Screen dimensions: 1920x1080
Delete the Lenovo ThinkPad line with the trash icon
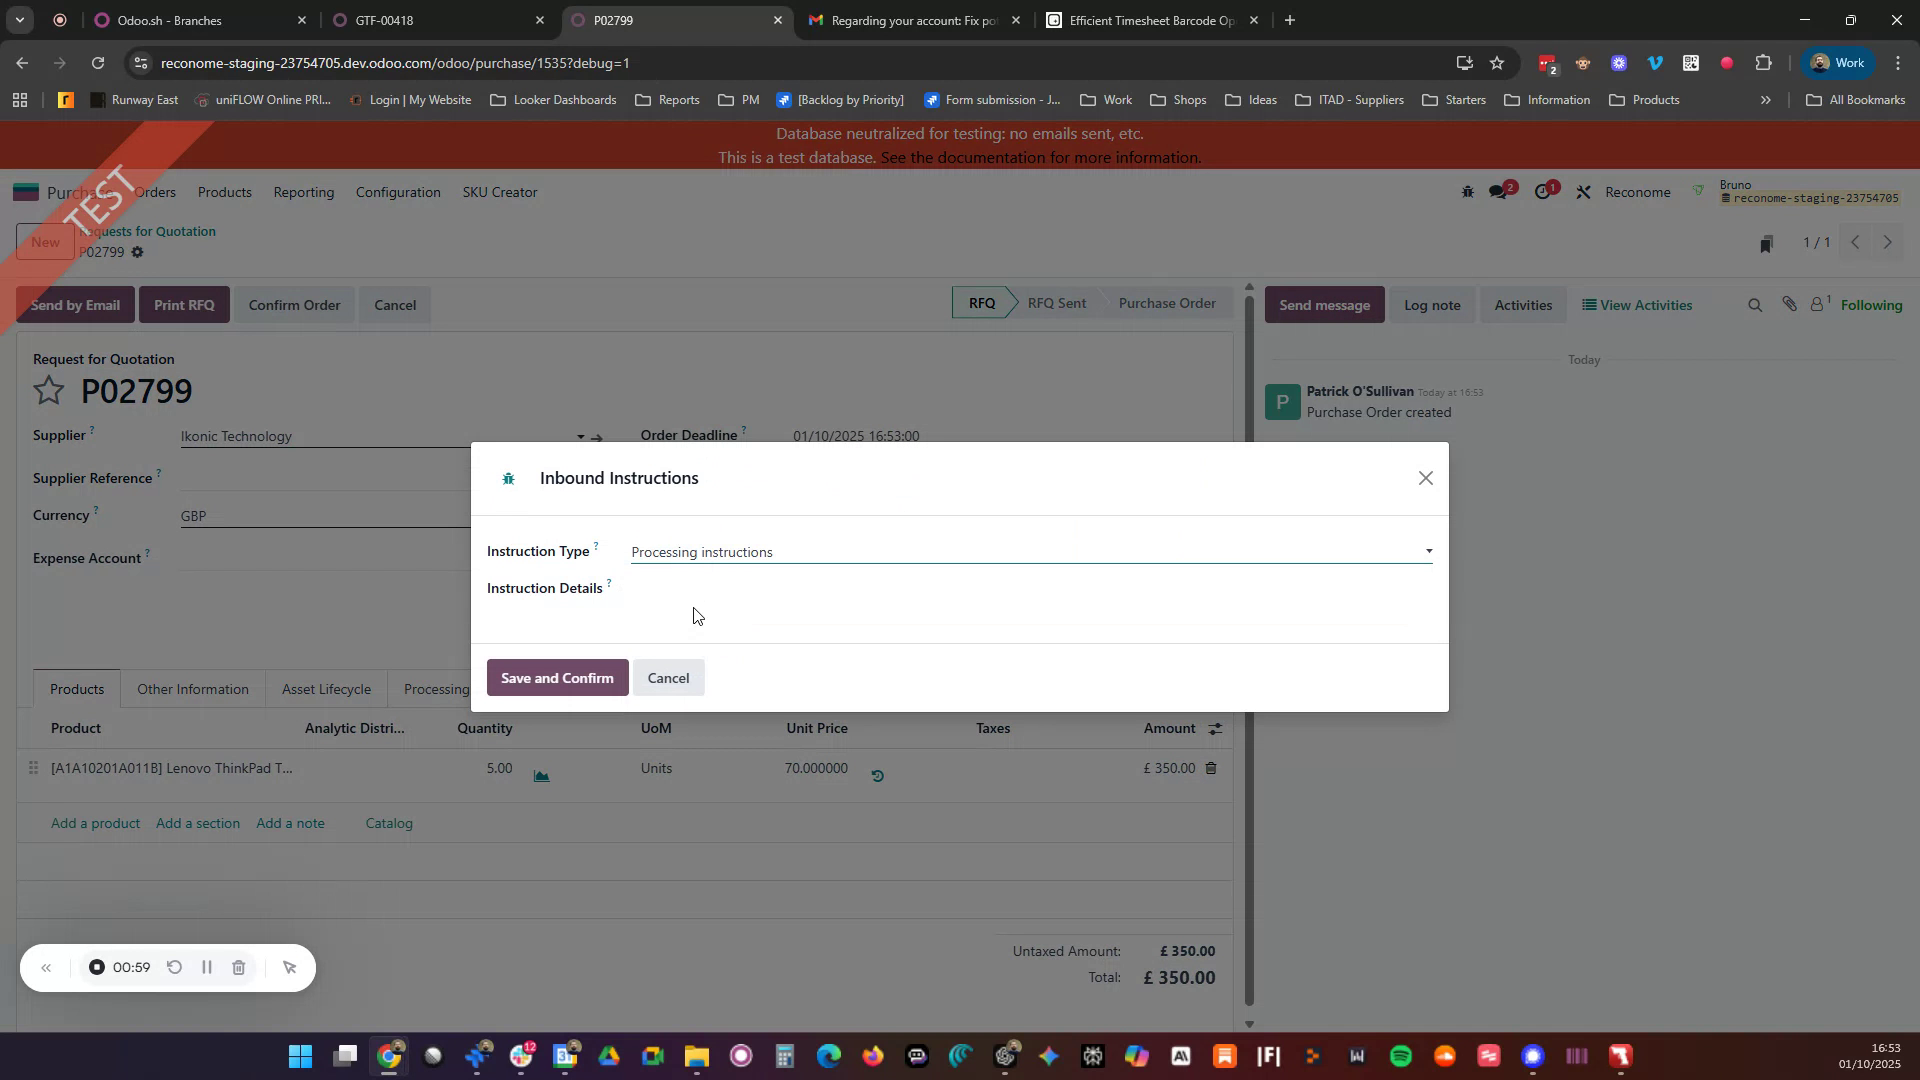point(1210,768)
